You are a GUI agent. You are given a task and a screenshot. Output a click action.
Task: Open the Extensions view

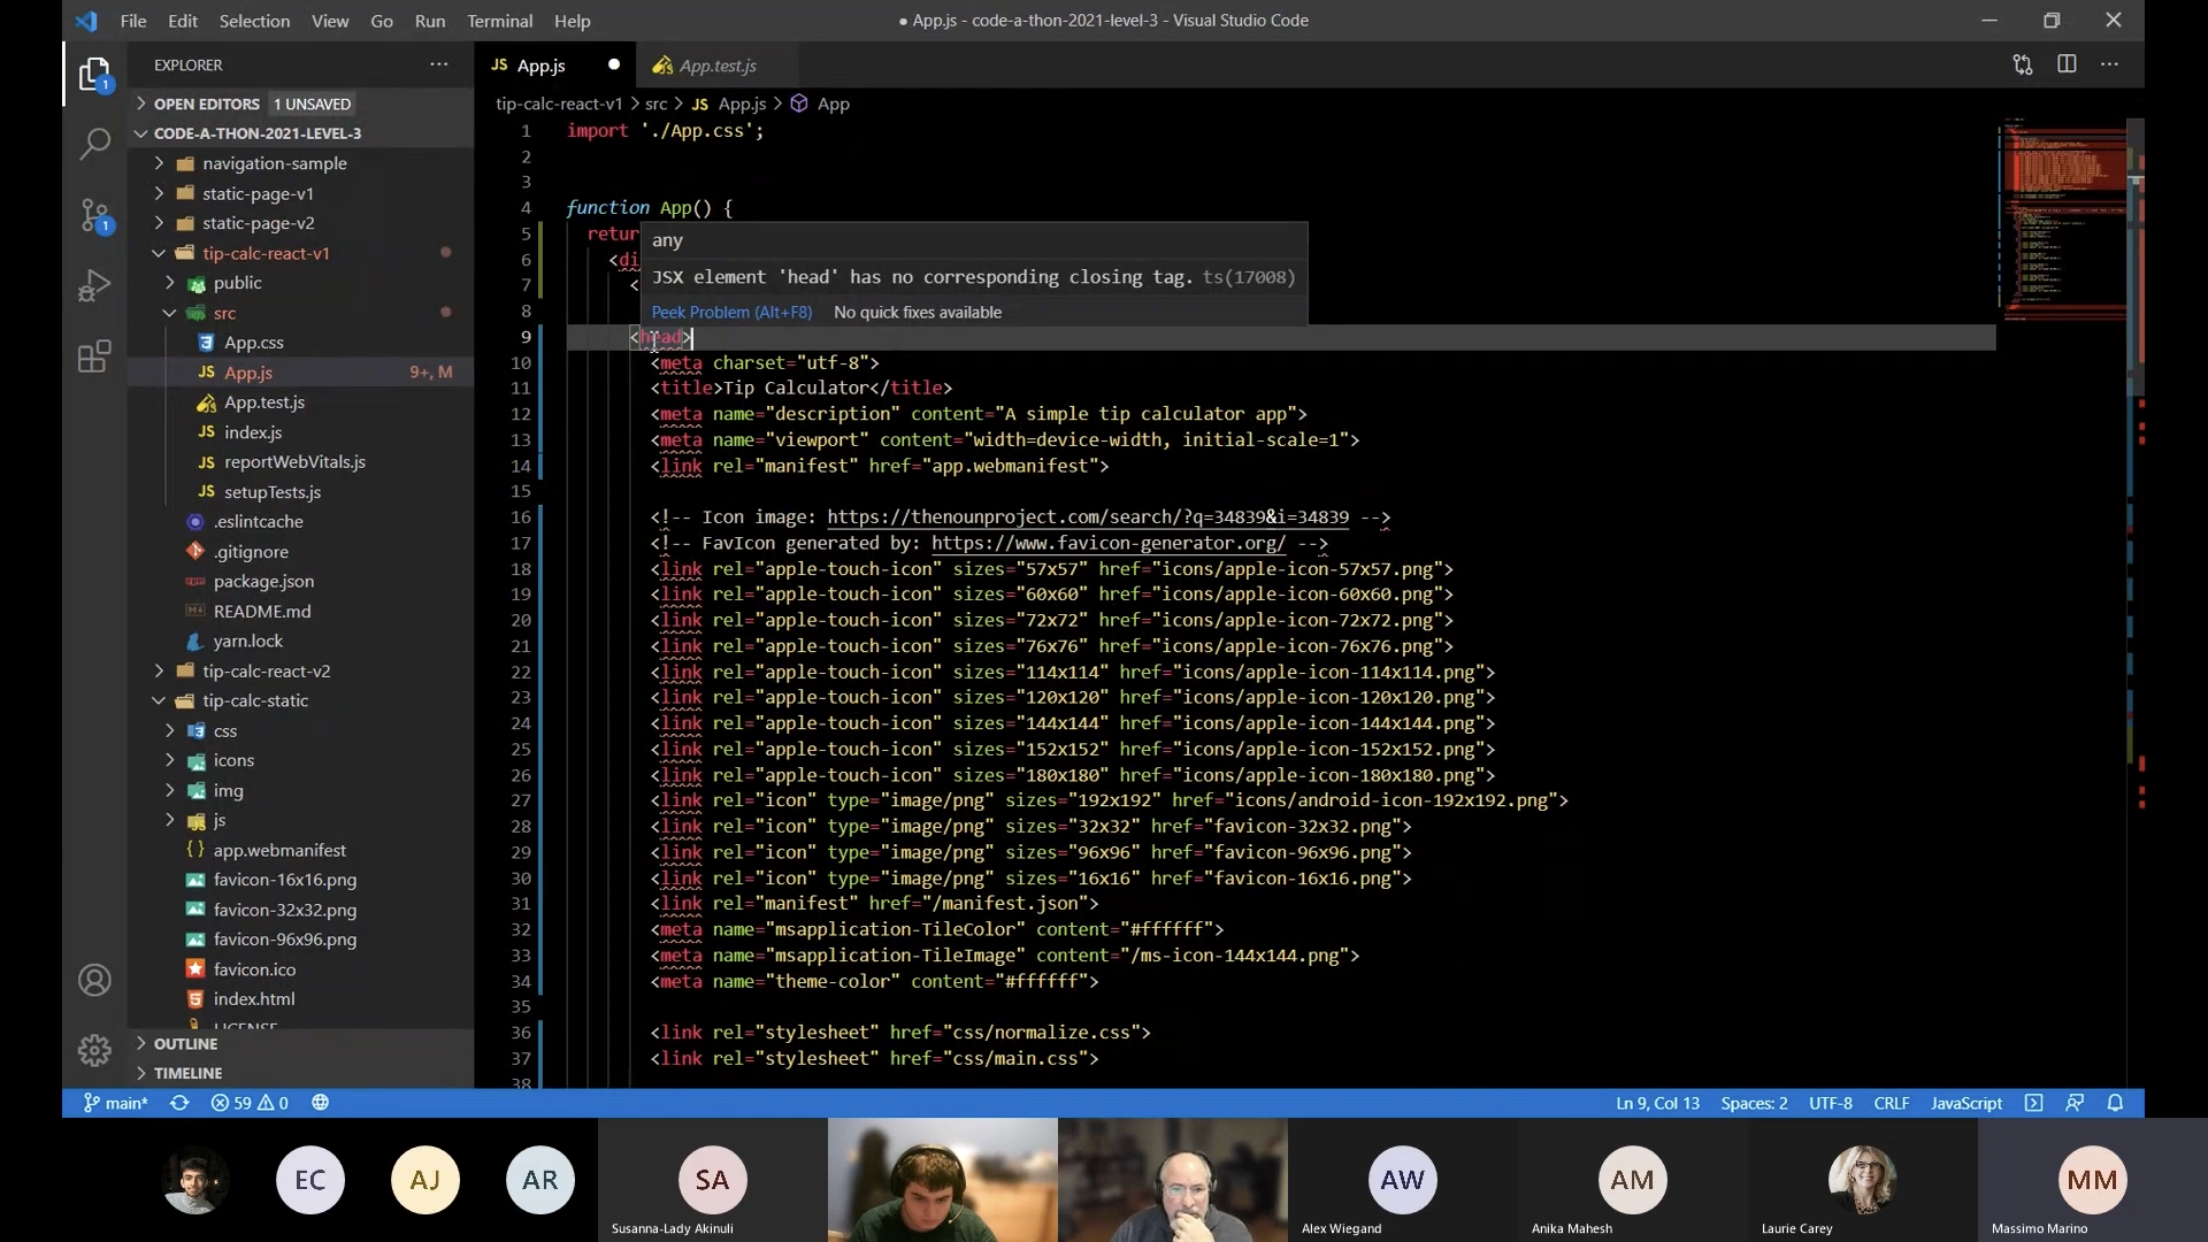pos(94,356)
